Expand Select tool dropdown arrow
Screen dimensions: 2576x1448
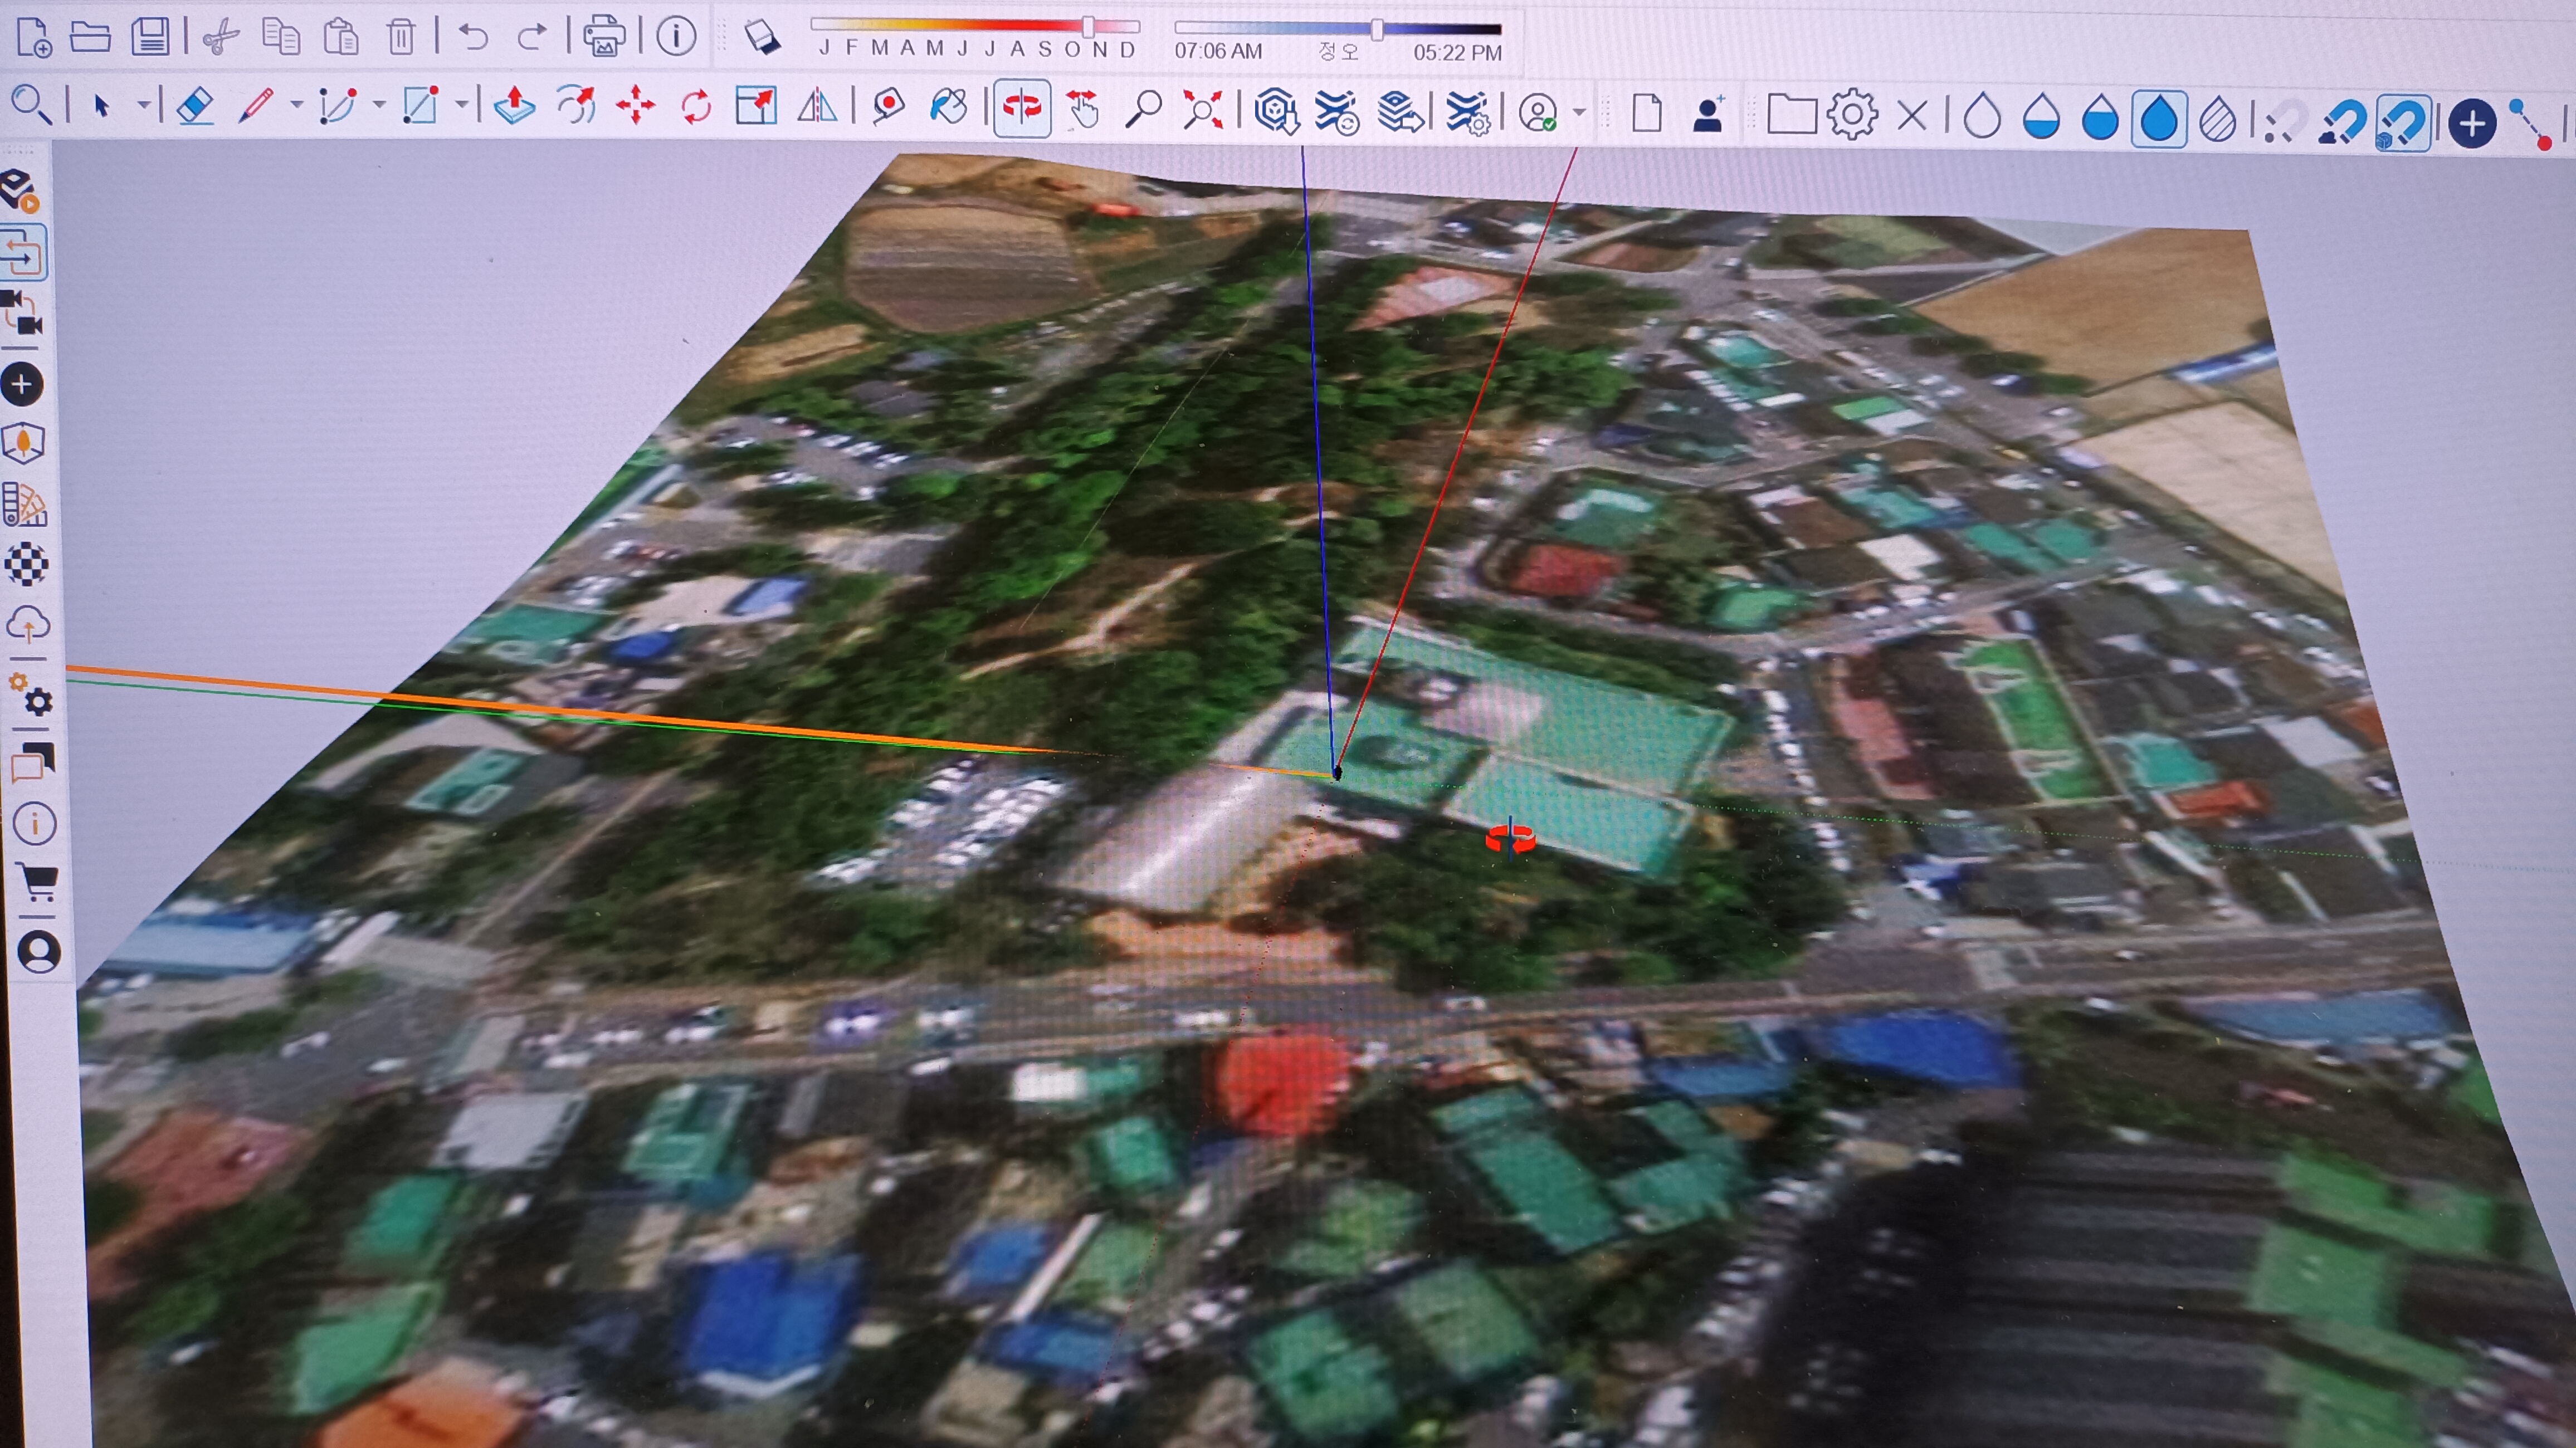click(x=144, y=104)
